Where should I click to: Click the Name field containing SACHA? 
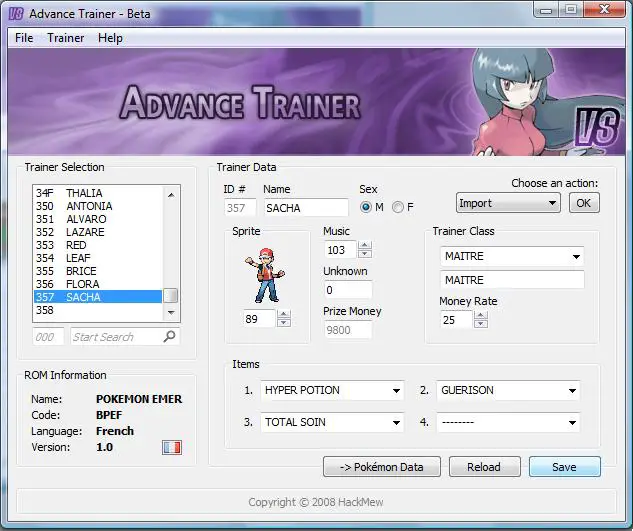(306, 208)
